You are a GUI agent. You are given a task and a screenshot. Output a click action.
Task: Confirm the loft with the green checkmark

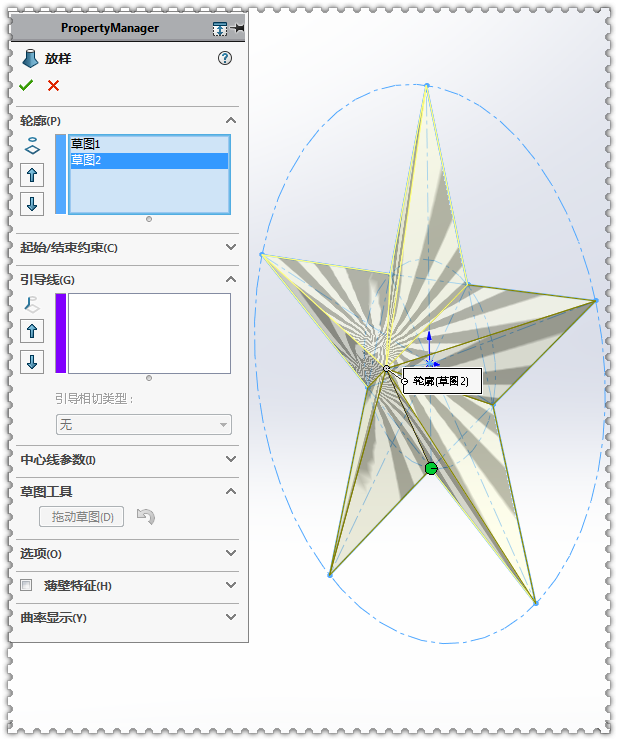(x=26, y=86)
